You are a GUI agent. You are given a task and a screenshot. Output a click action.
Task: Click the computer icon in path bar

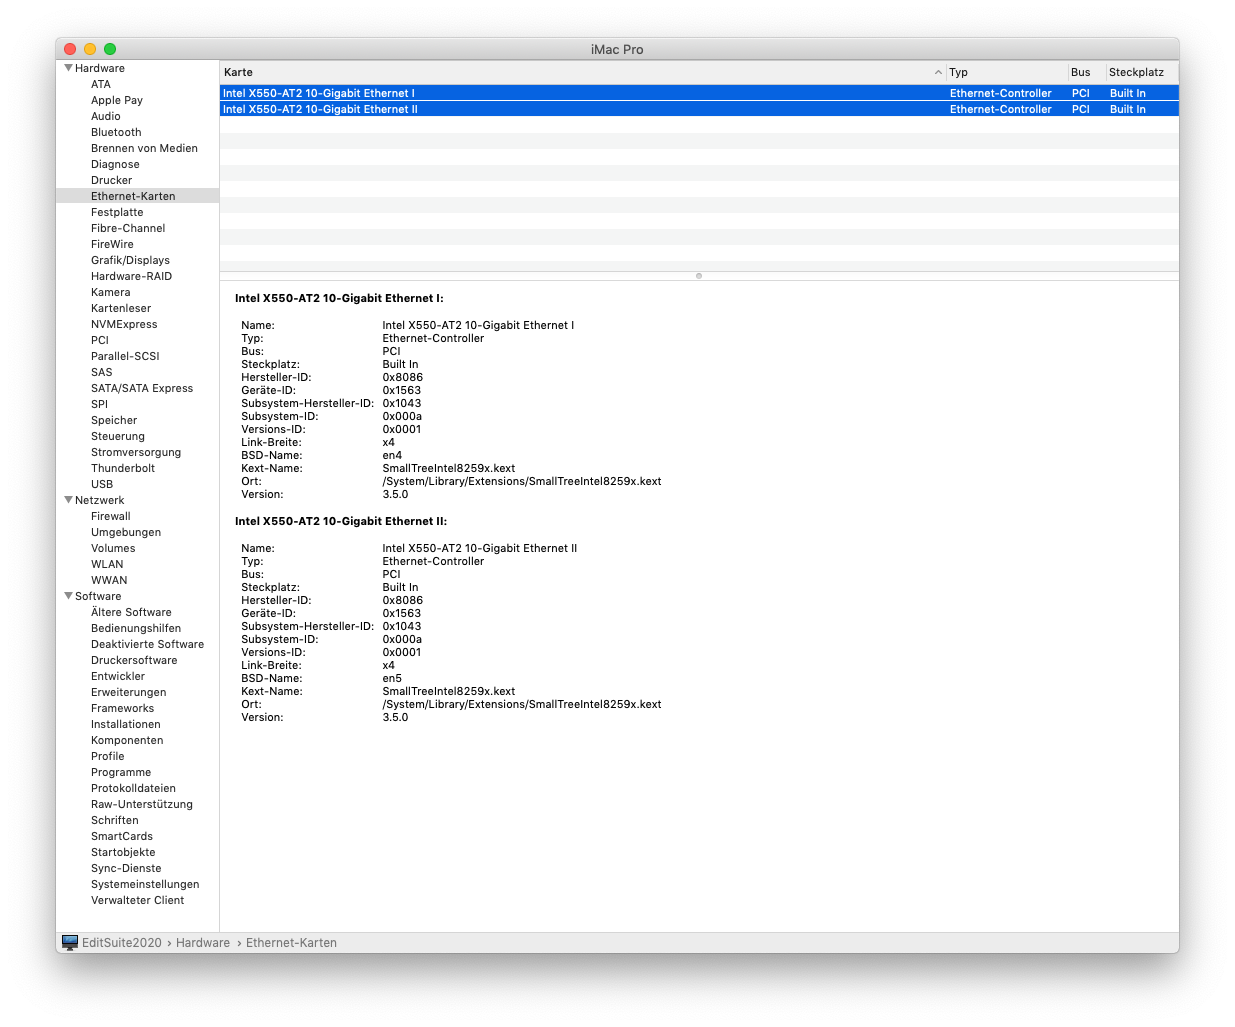point(70,942)
